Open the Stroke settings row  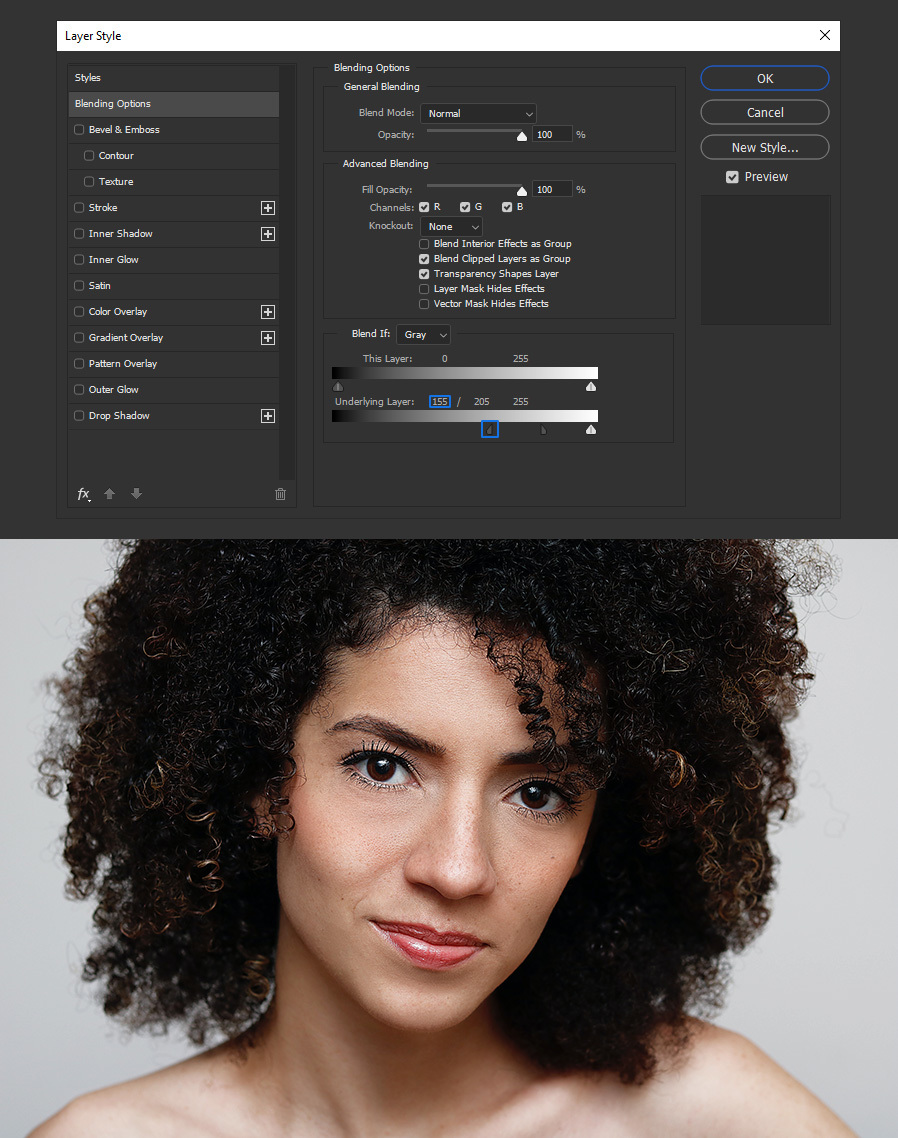coord(174,208)
